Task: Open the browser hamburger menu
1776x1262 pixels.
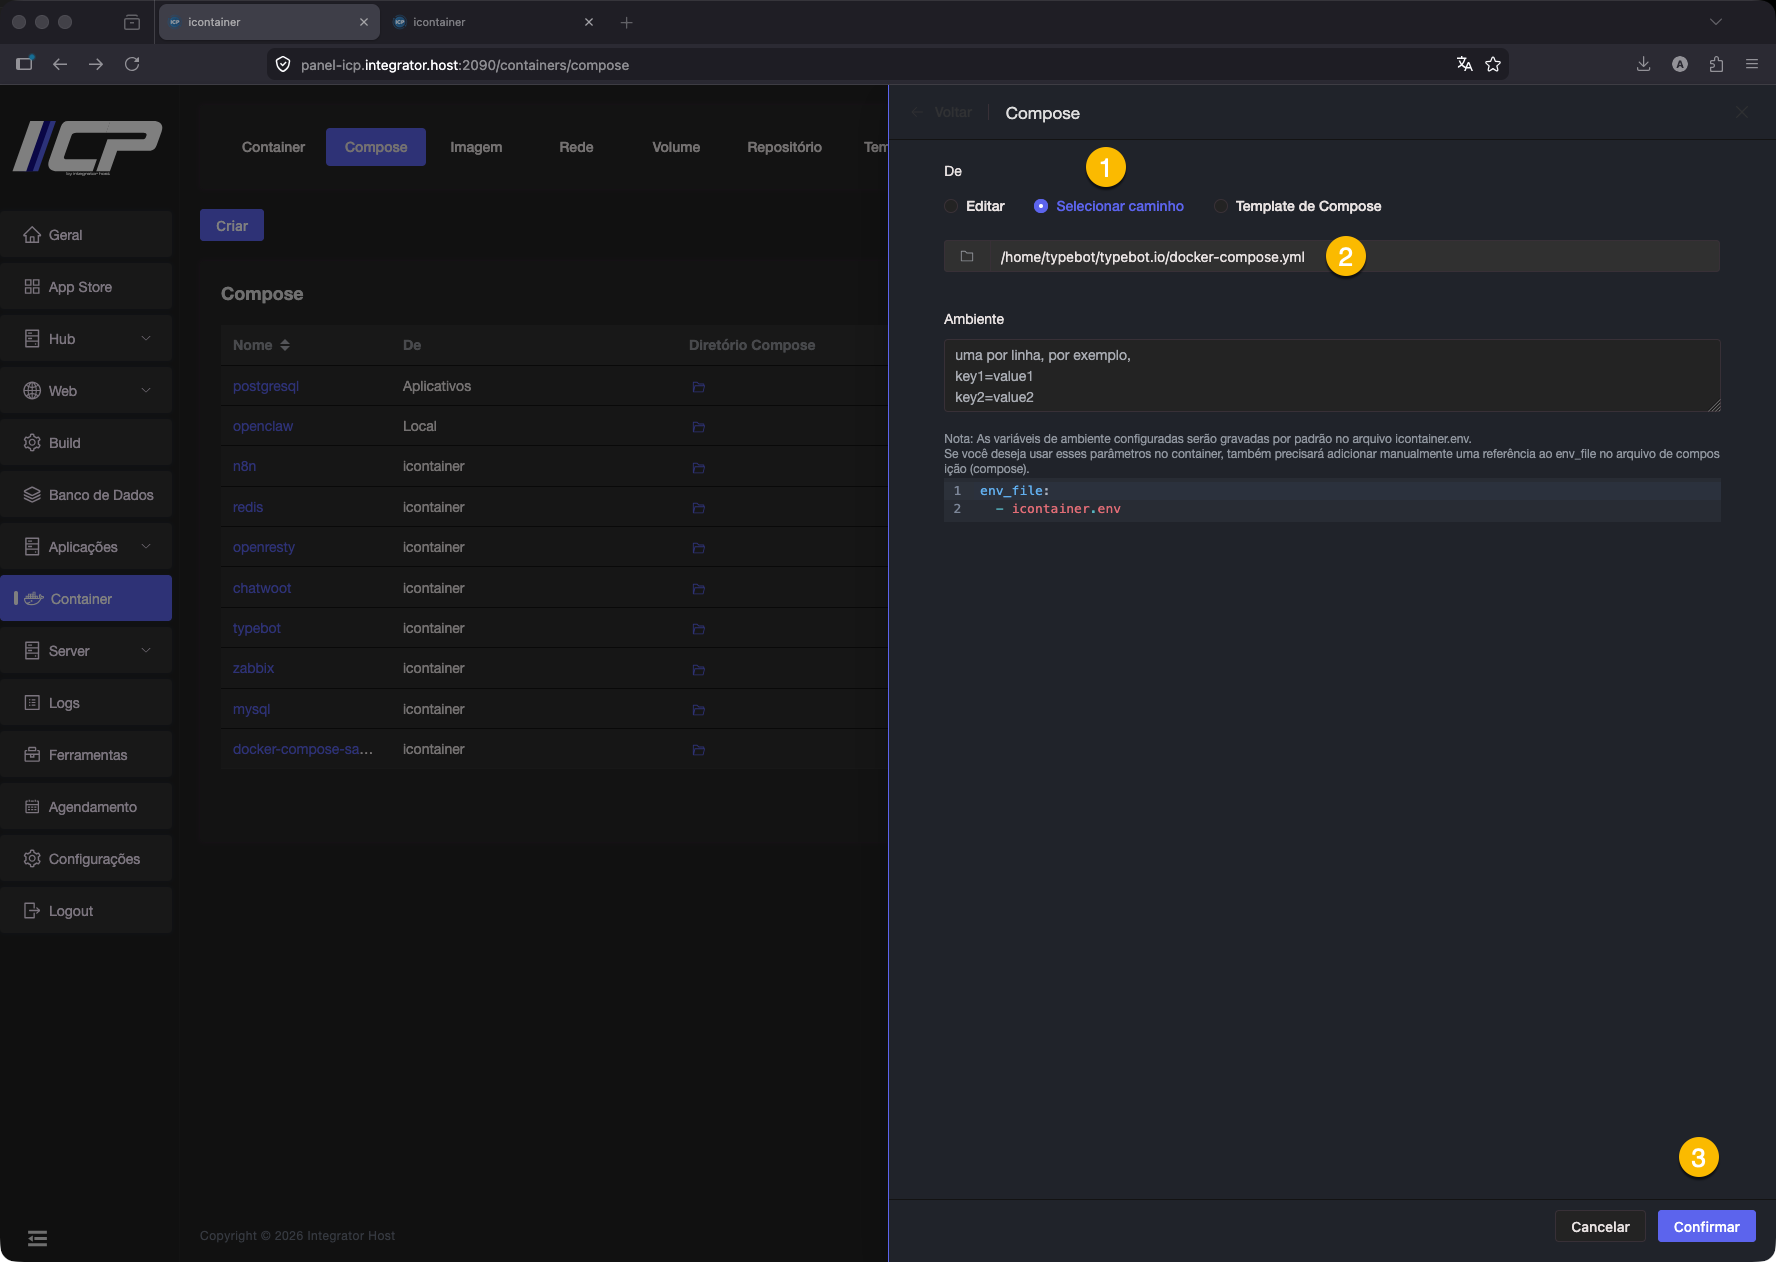Action: (x=1752, y=64)
